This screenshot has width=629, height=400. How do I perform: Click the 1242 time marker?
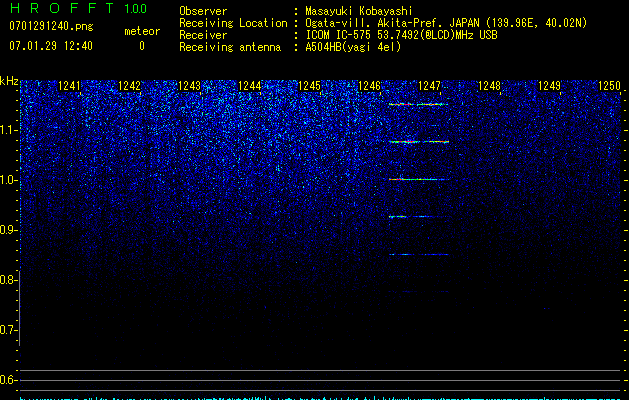[x=130, y=86]
